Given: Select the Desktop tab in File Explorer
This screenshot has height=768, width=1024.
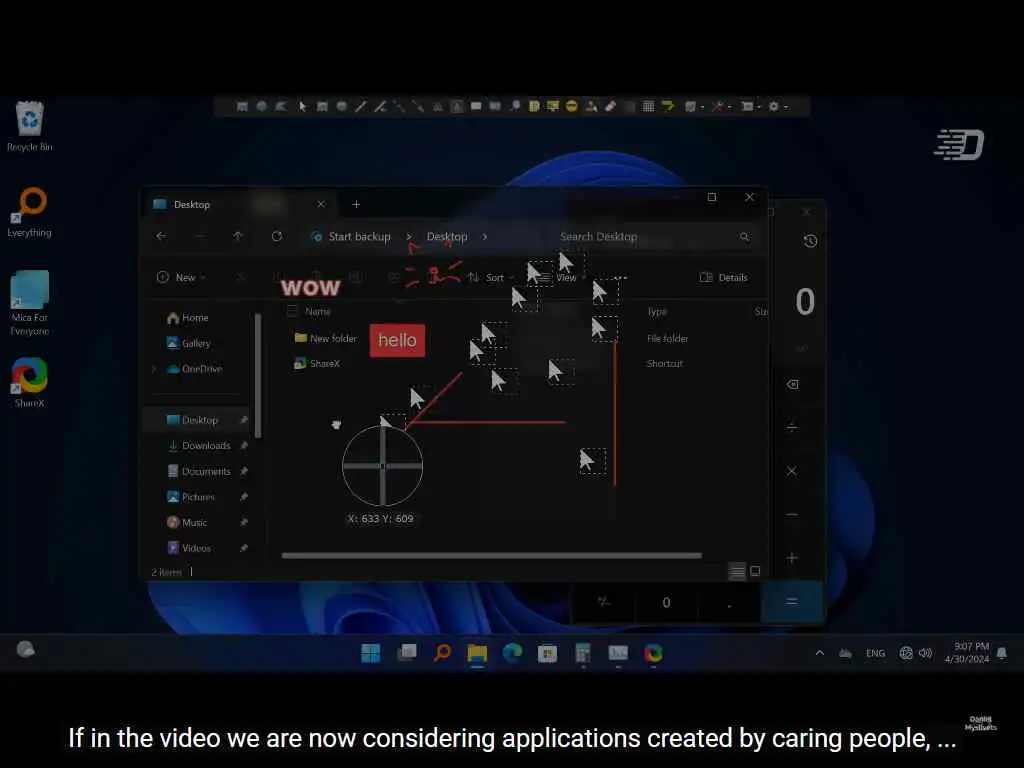Looking at the screenshot, I should click(239, 204).
